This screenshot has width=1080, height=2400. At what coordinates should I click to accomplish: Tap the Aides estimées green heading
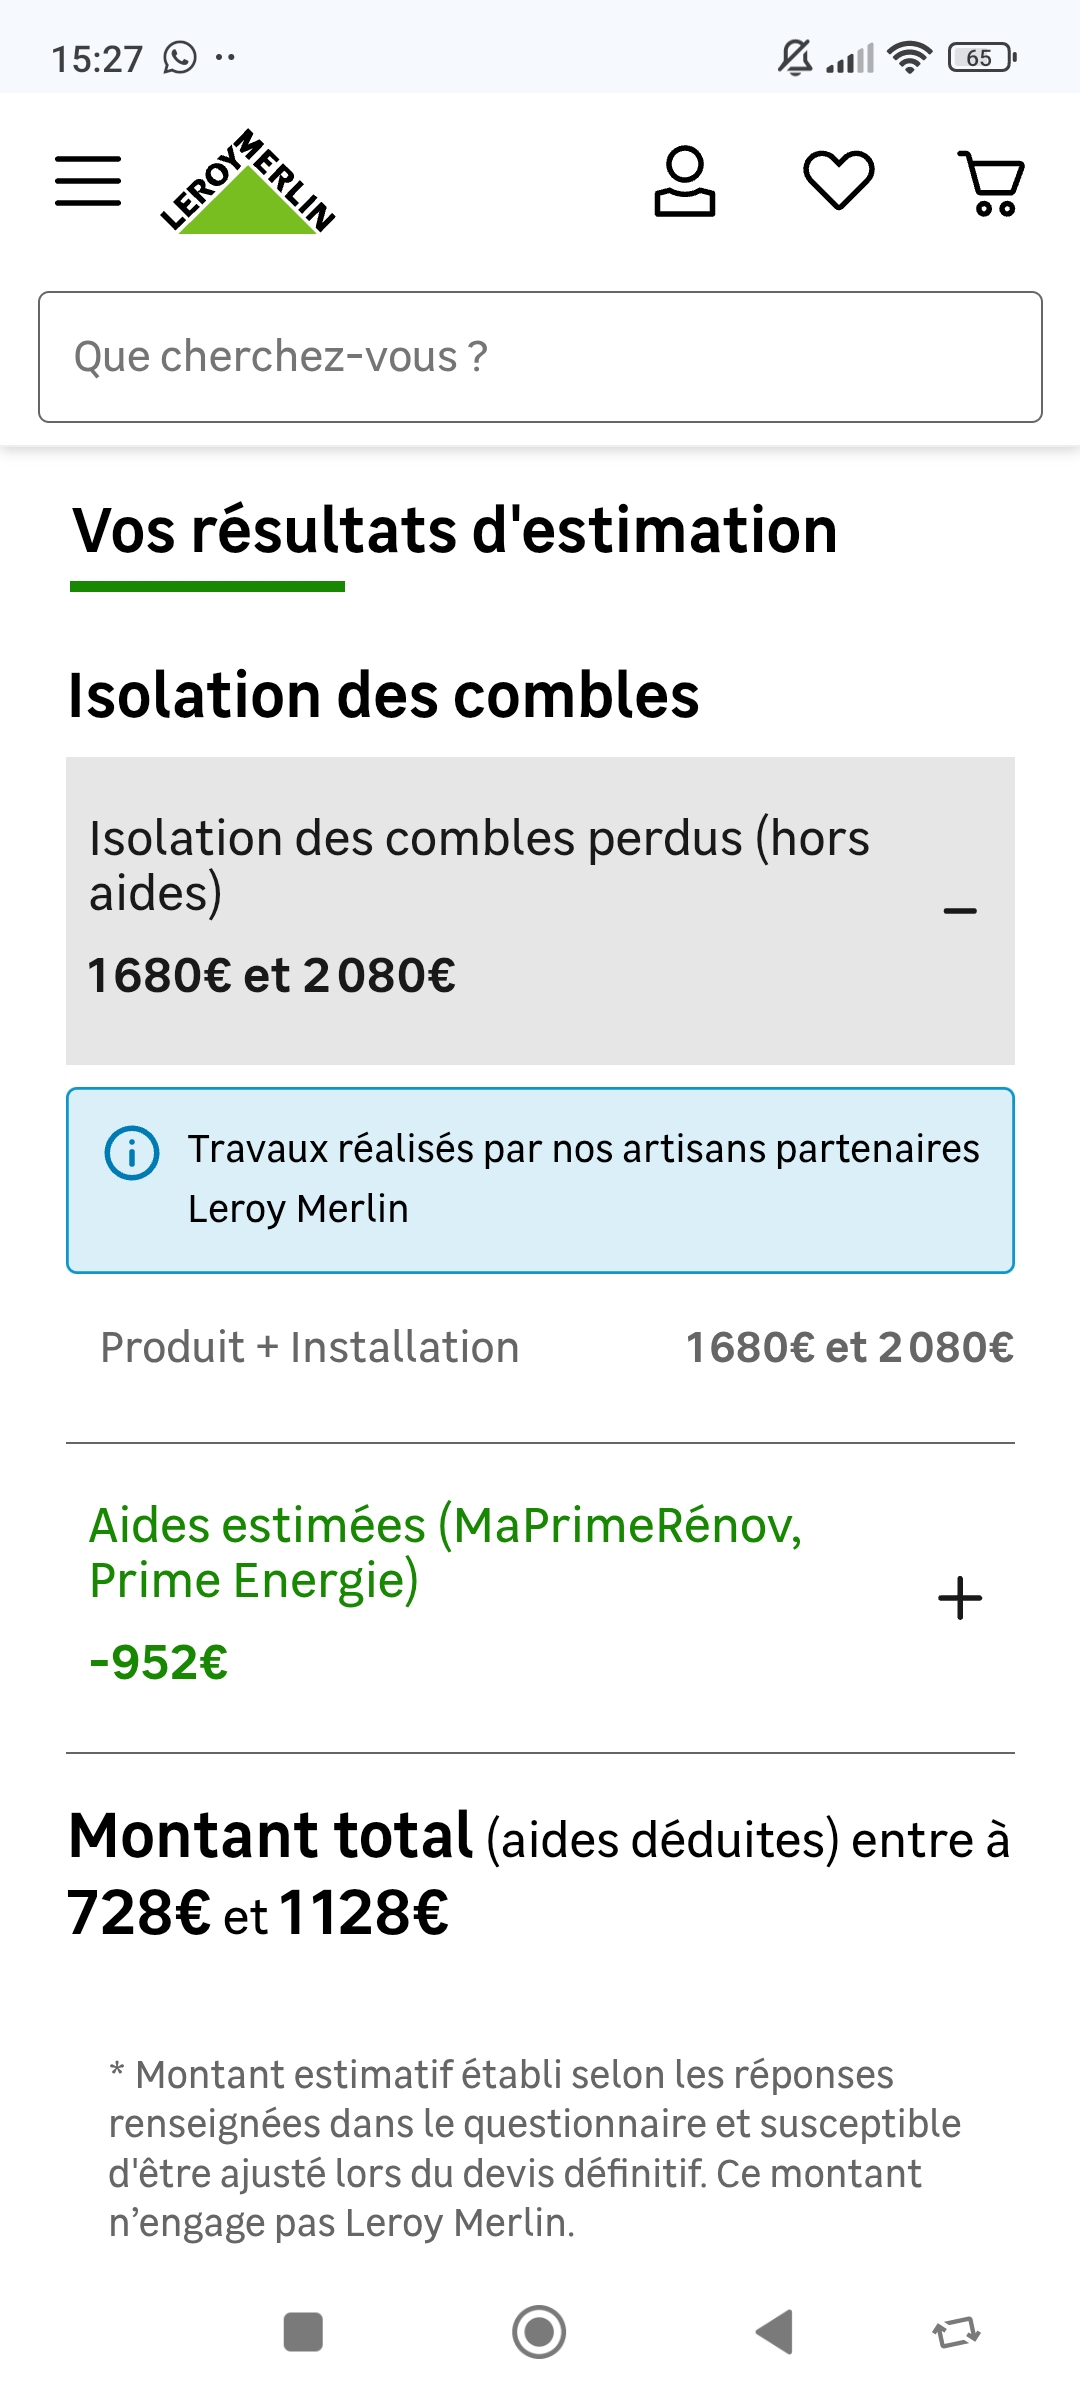click(x=445, y=1552)
